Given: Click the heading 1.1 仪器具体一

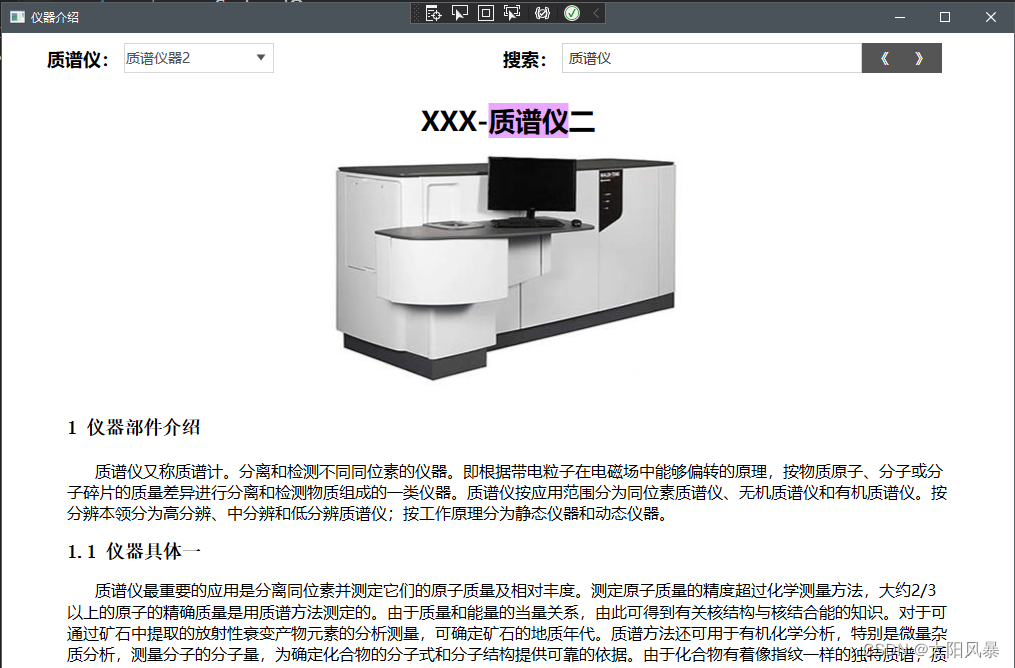Looking at the screenshot, I should (x=134, y=551).
